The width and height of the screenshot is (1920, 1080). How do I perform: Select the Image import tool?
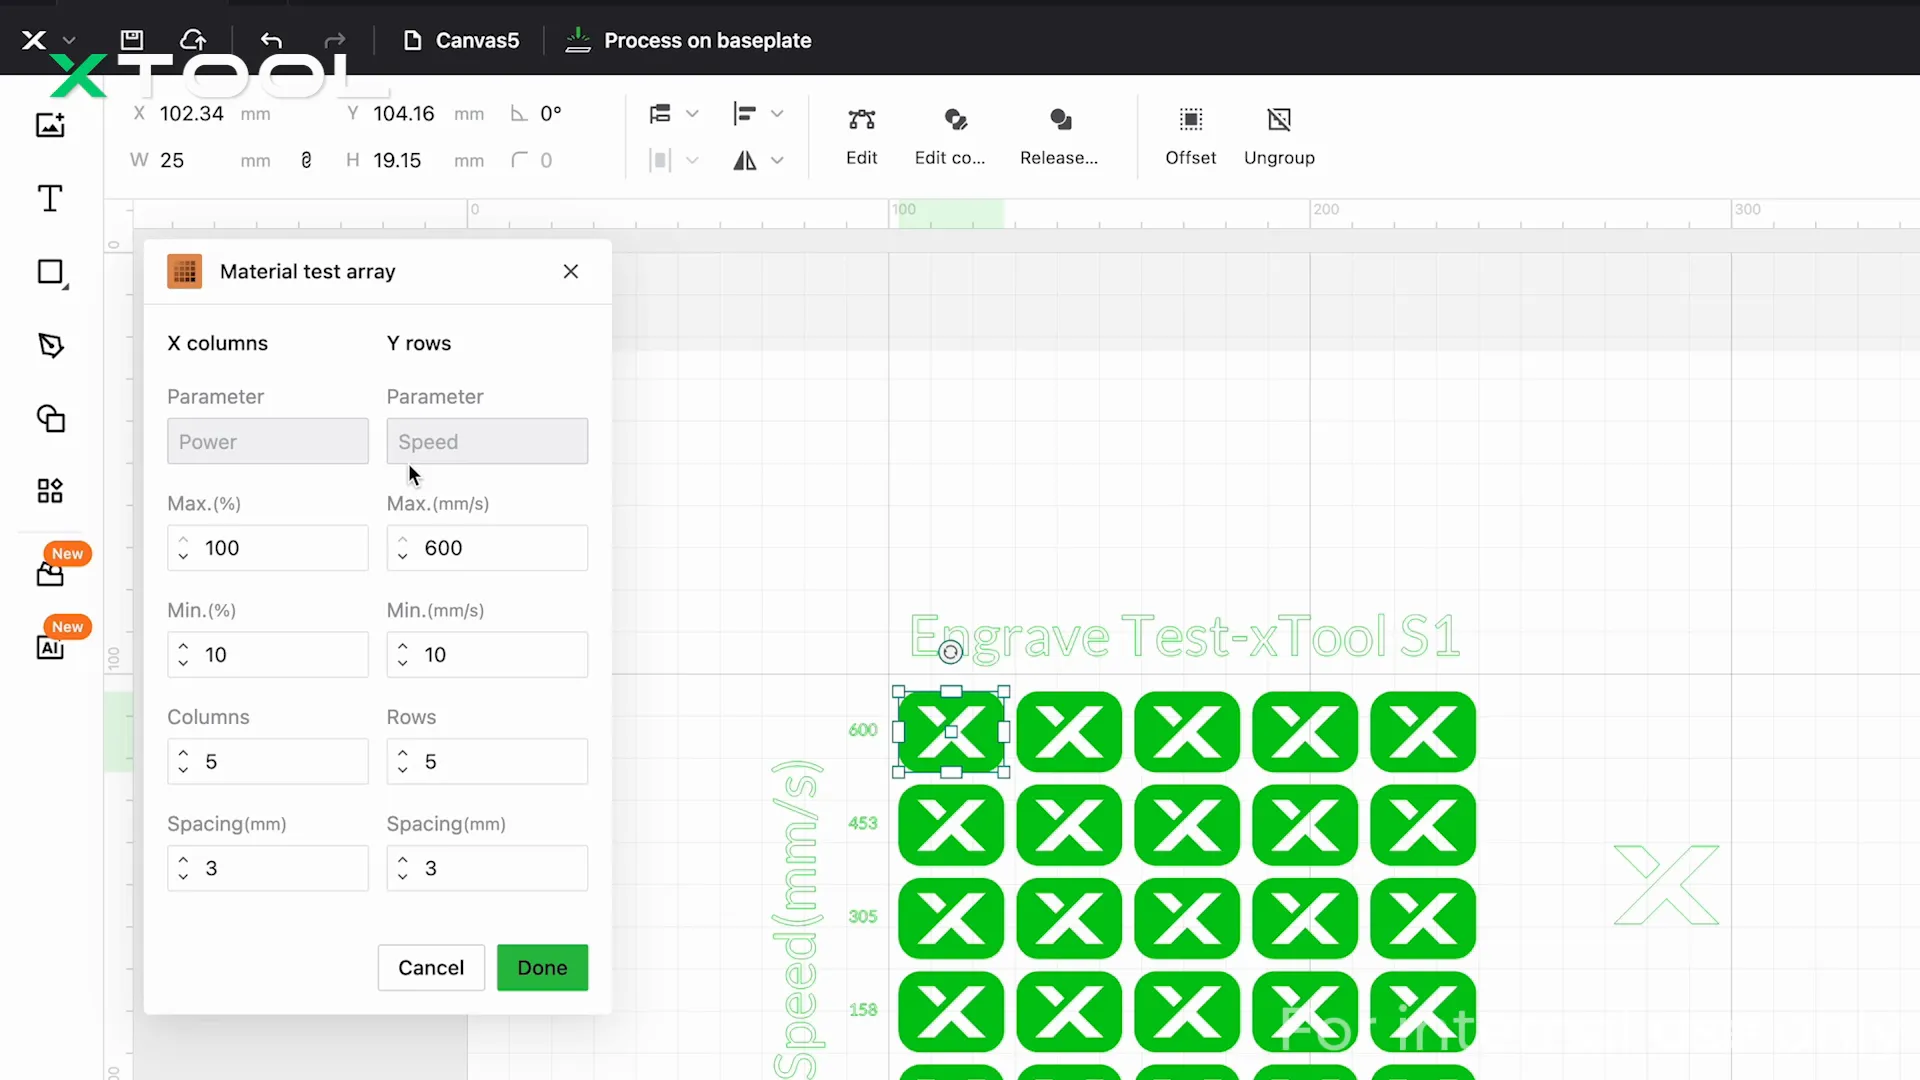click(x=50, y=125)
